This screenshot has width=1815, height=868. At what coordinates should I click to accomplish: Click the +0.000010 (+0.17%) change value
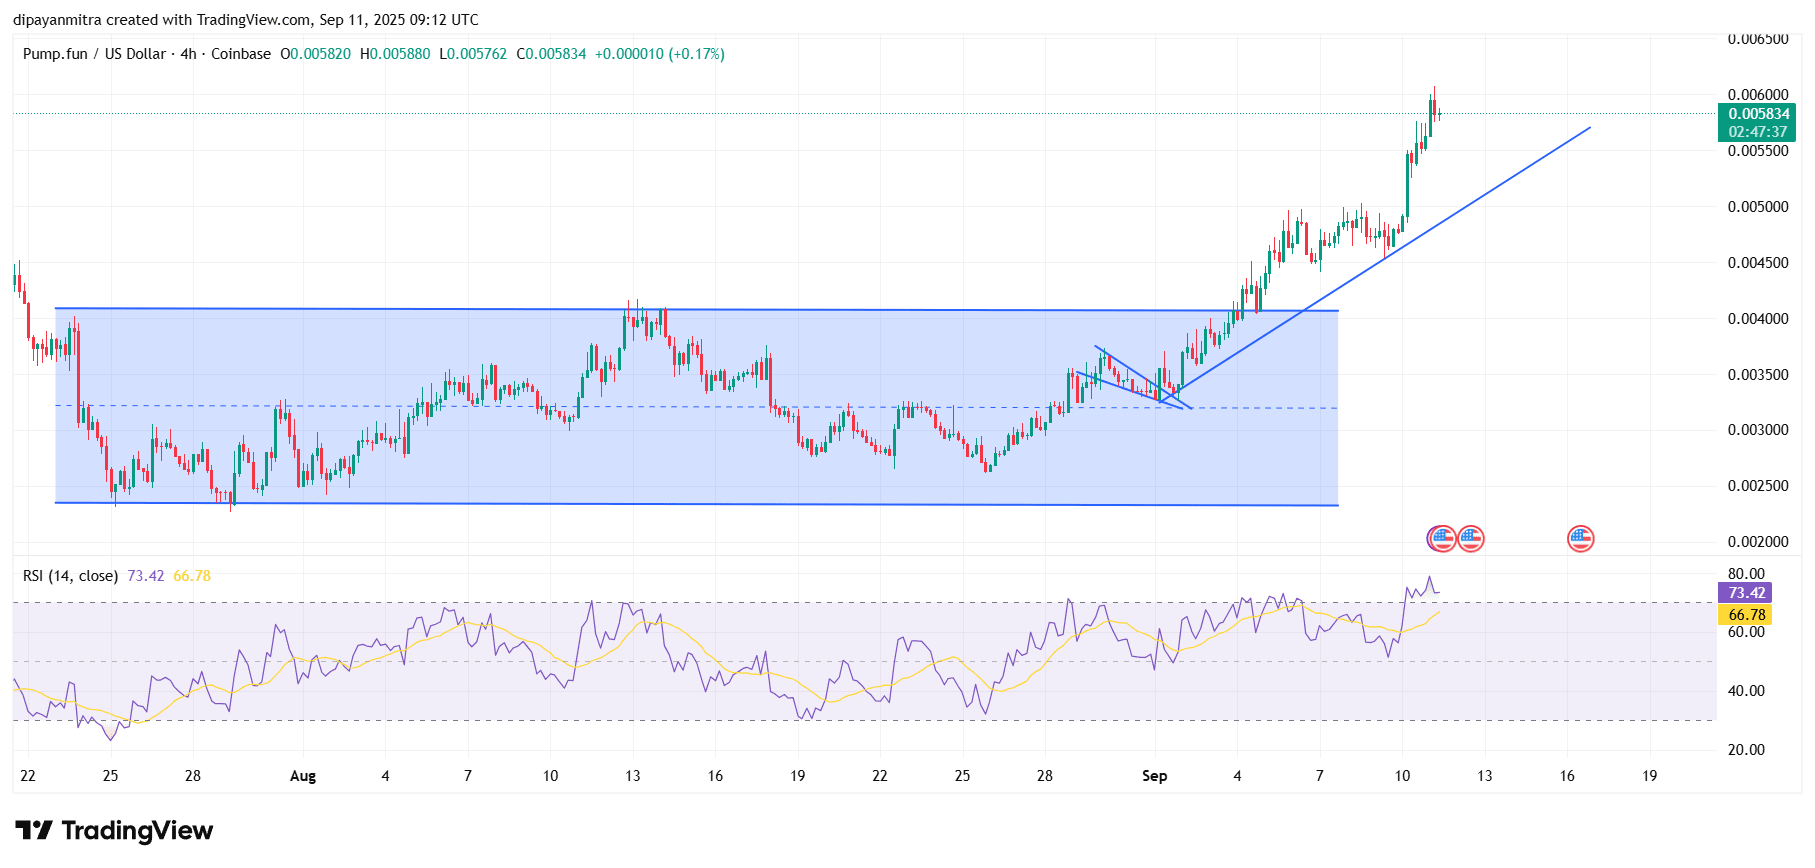coord(659,54)
